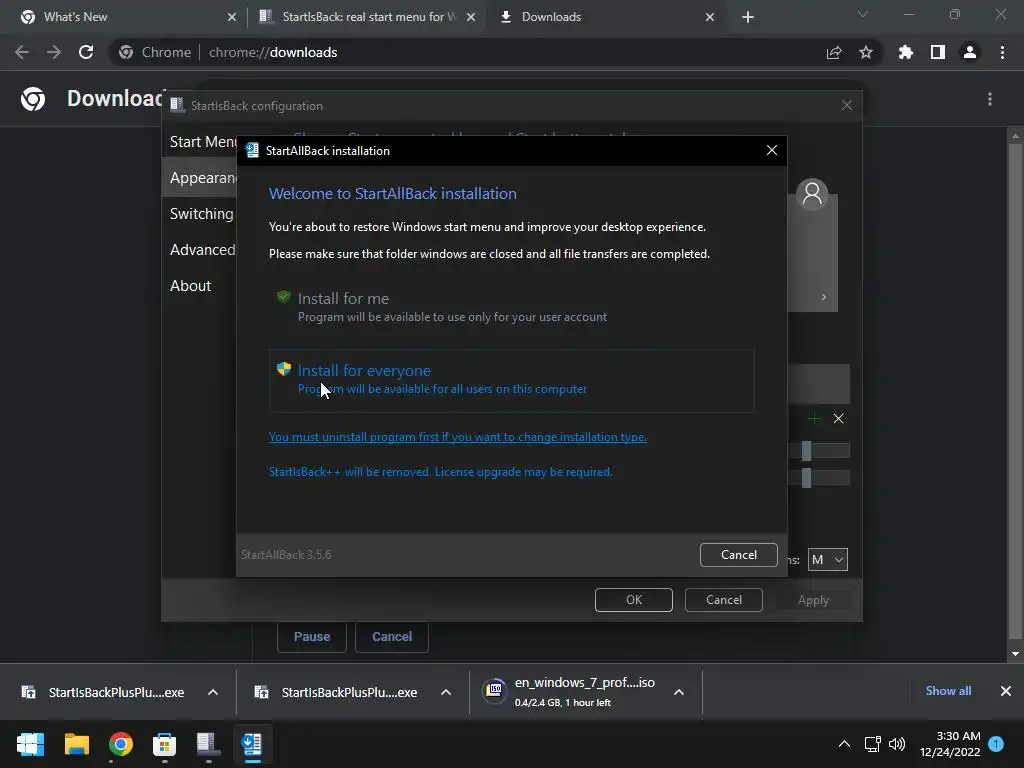Expand first StartIsBackPlusPlus.exe download options
Screen dimensions: 1024x768
click(213, 692)
